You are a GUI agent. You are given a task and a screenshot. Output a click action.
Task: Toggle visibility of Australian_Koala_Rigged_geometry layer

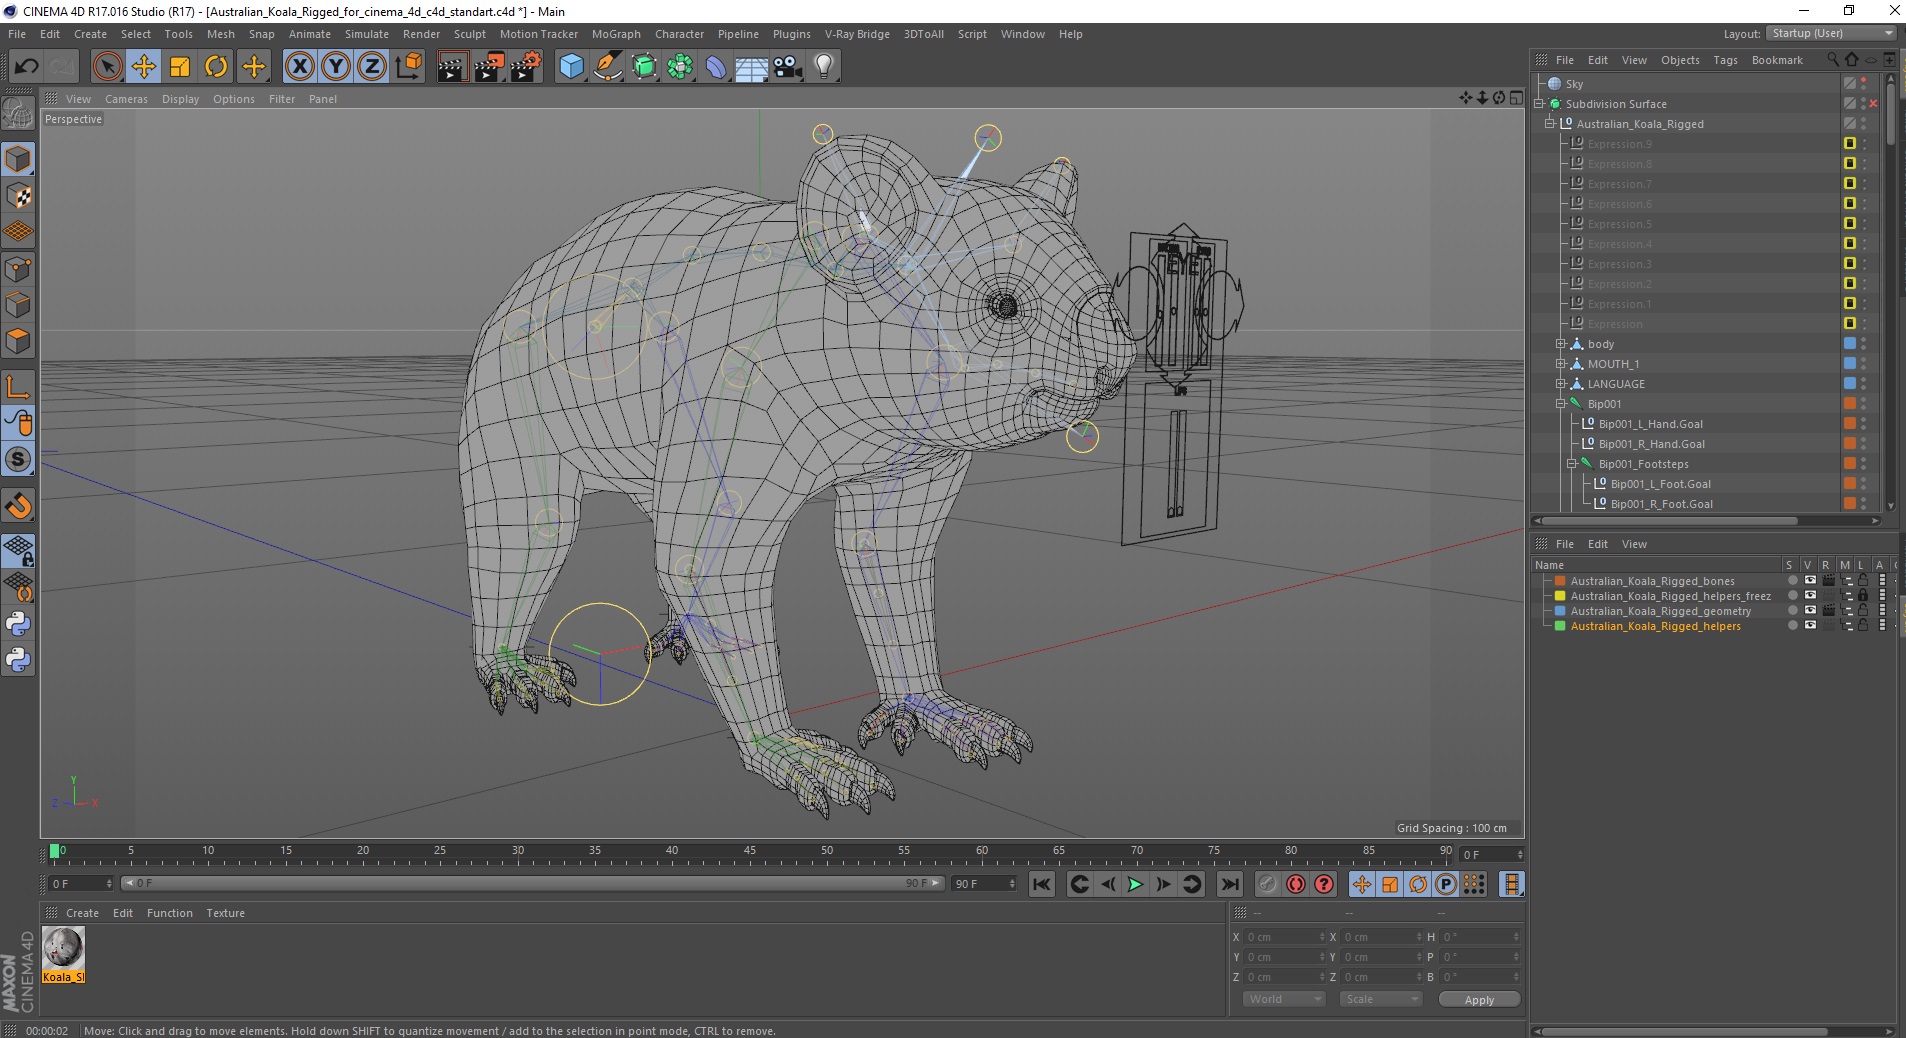click(1810, 611)
